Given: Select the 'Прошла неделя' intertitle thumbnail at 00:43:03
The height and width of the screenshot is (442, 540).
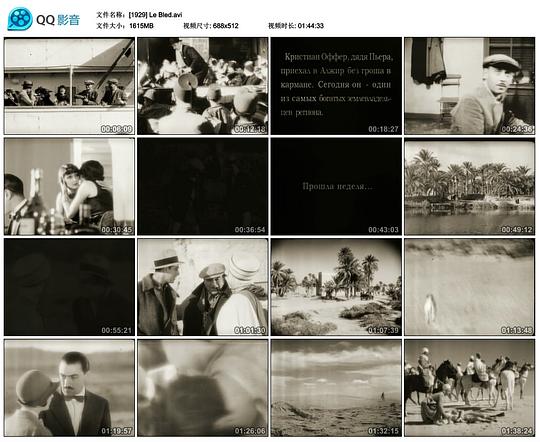Looking at the screenshot, I should point(336,186).
